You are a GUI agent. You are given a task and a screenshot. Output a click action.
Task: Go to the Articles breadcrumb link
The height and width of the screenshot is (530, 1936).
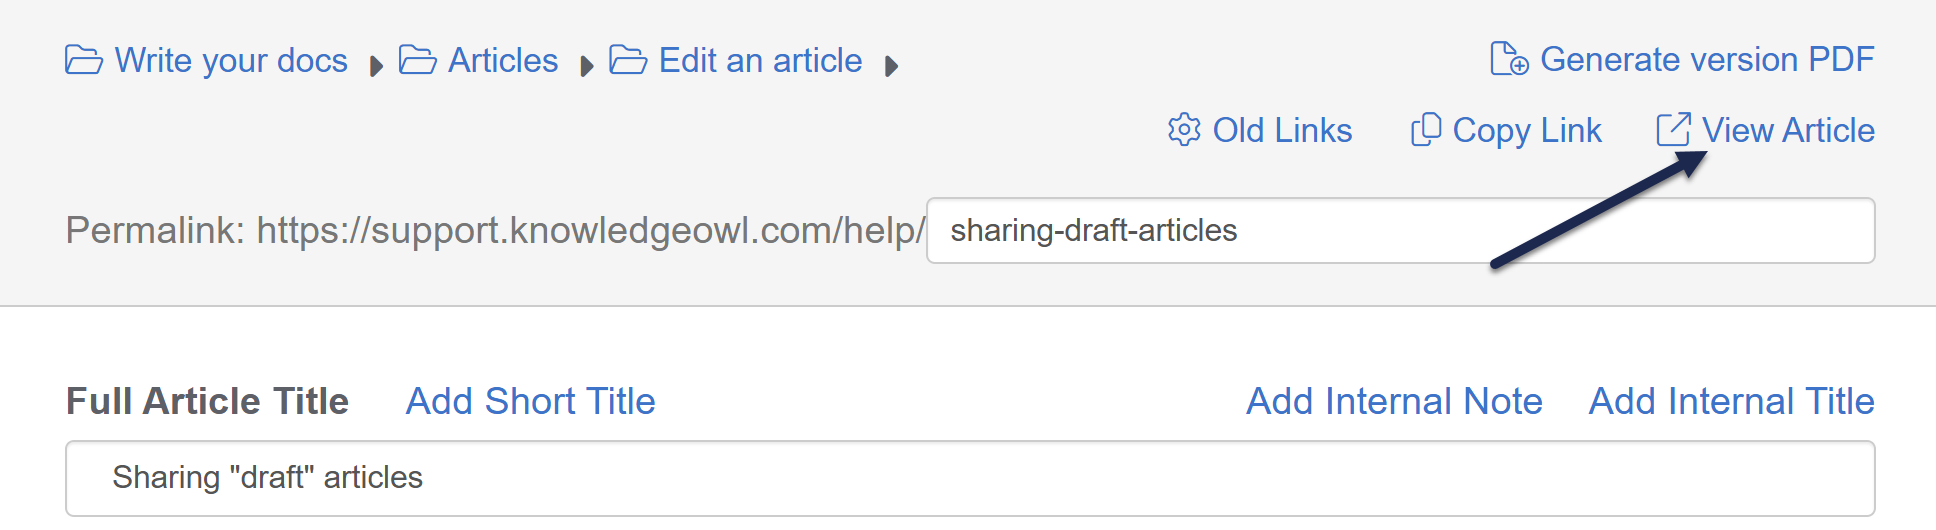pyautogui.click(x=503, y=61)
